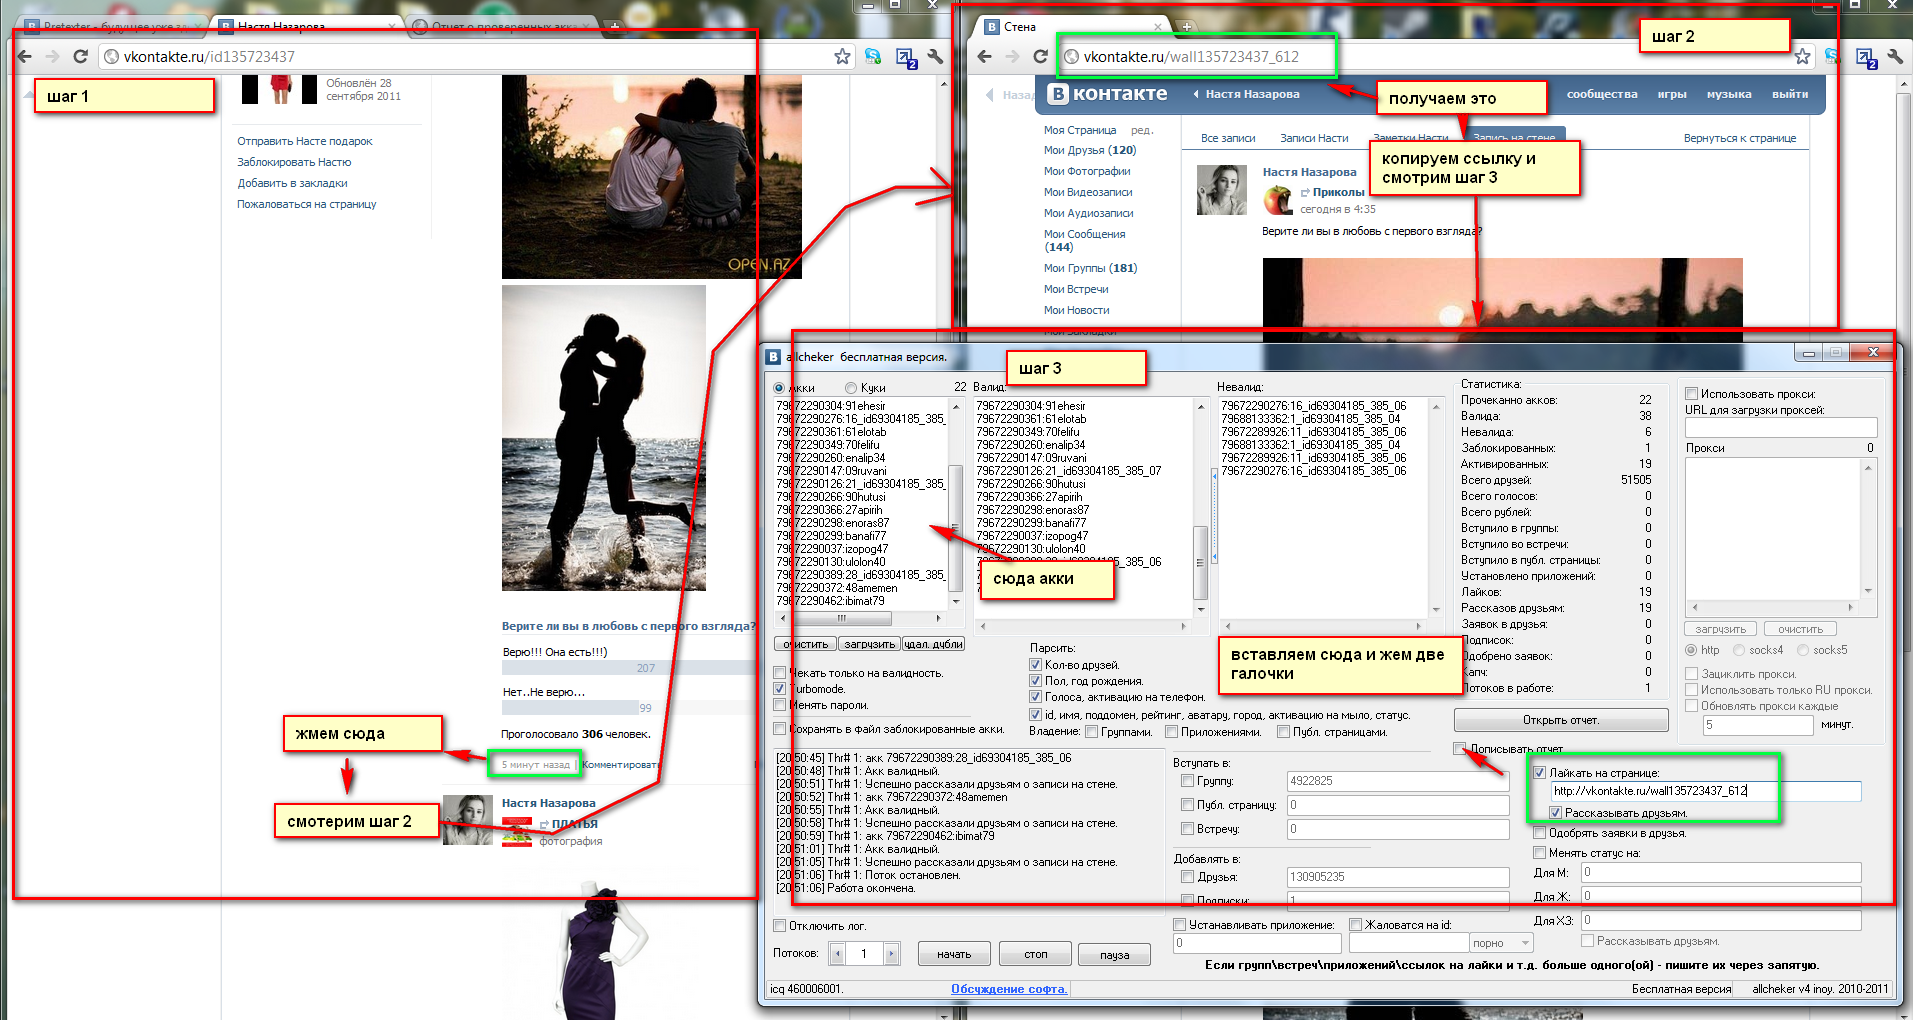Click the badge-2 extension icon in the Стена window
The height and width of the screenshot is (1020, 1913).
point(1866,58)
